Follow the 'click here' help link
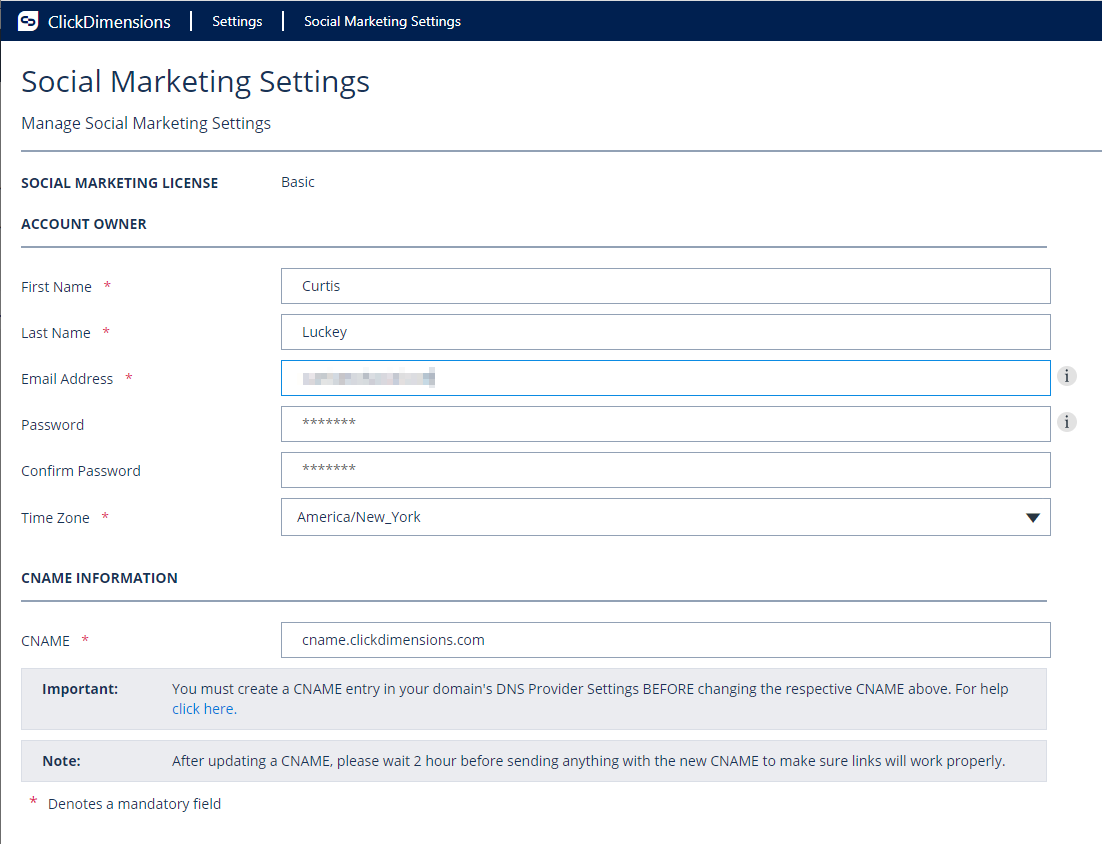Viewport: 1102px width, 844px height. pos(204,709)
